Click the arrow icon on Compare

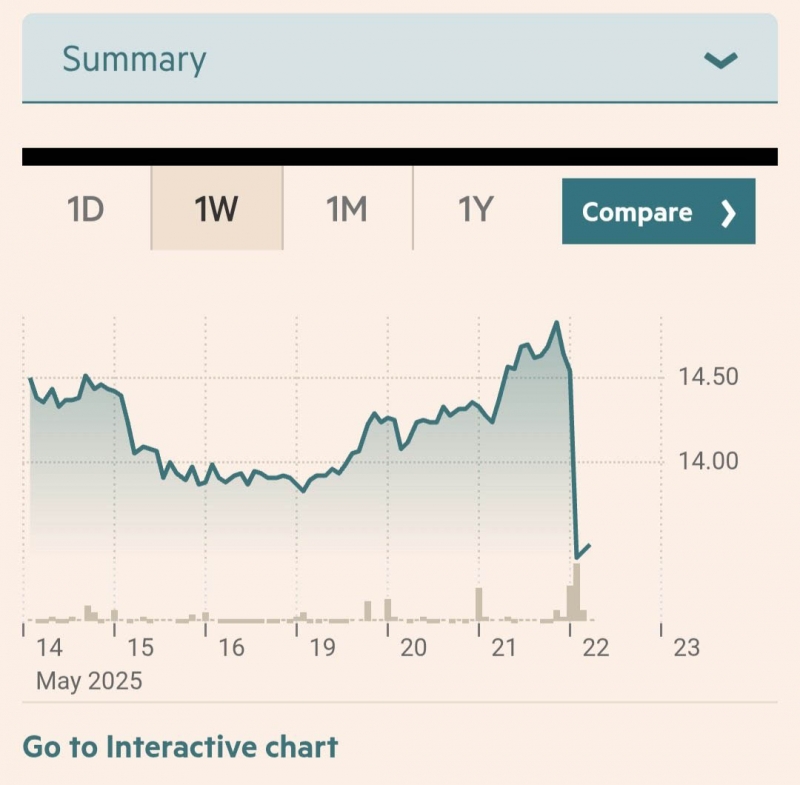point(728,212)
